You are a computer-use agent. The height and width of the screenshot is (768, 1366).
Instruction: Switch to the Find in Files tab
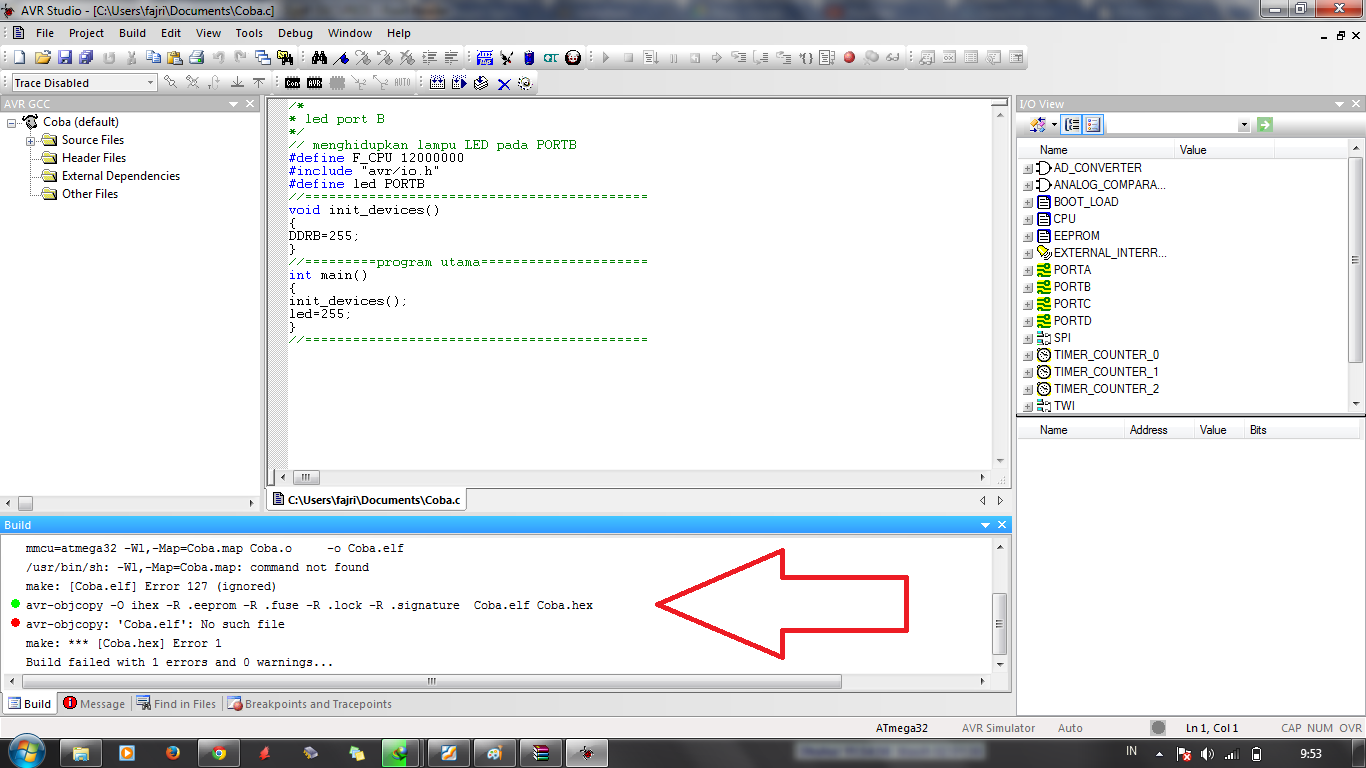click(x=176, y=704)
